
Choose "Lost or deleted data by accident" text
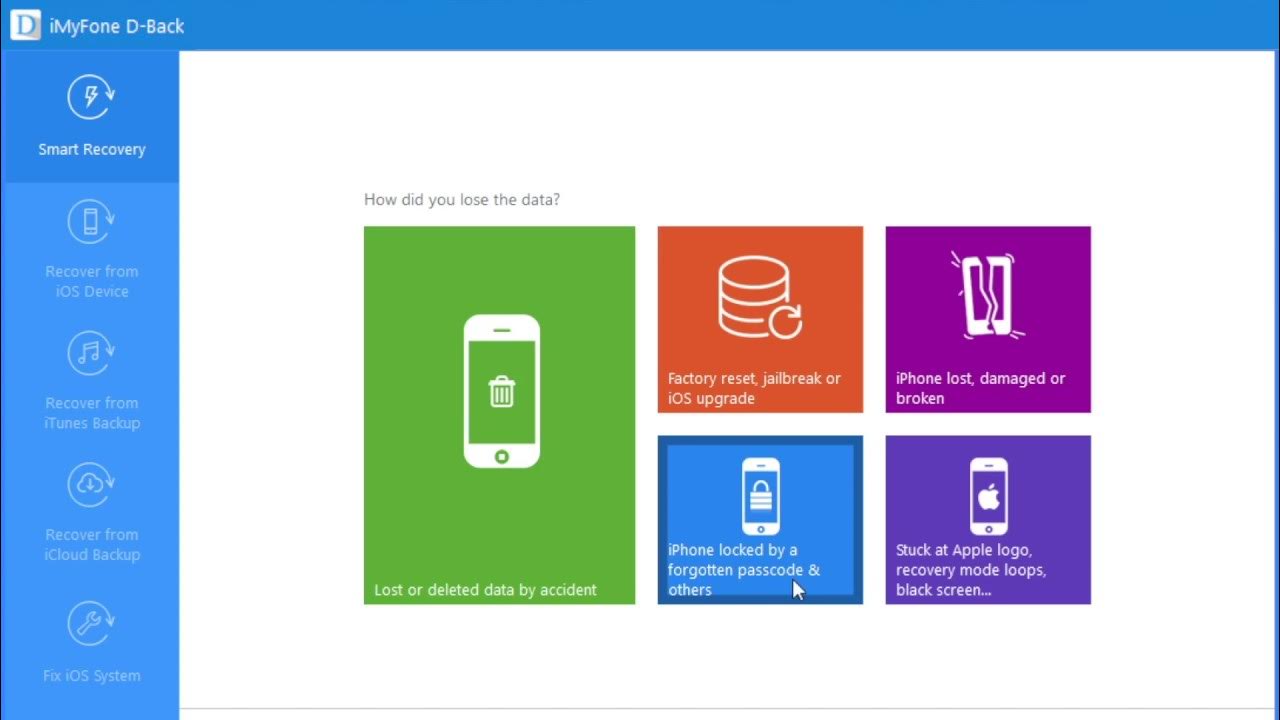coord(485,590)
